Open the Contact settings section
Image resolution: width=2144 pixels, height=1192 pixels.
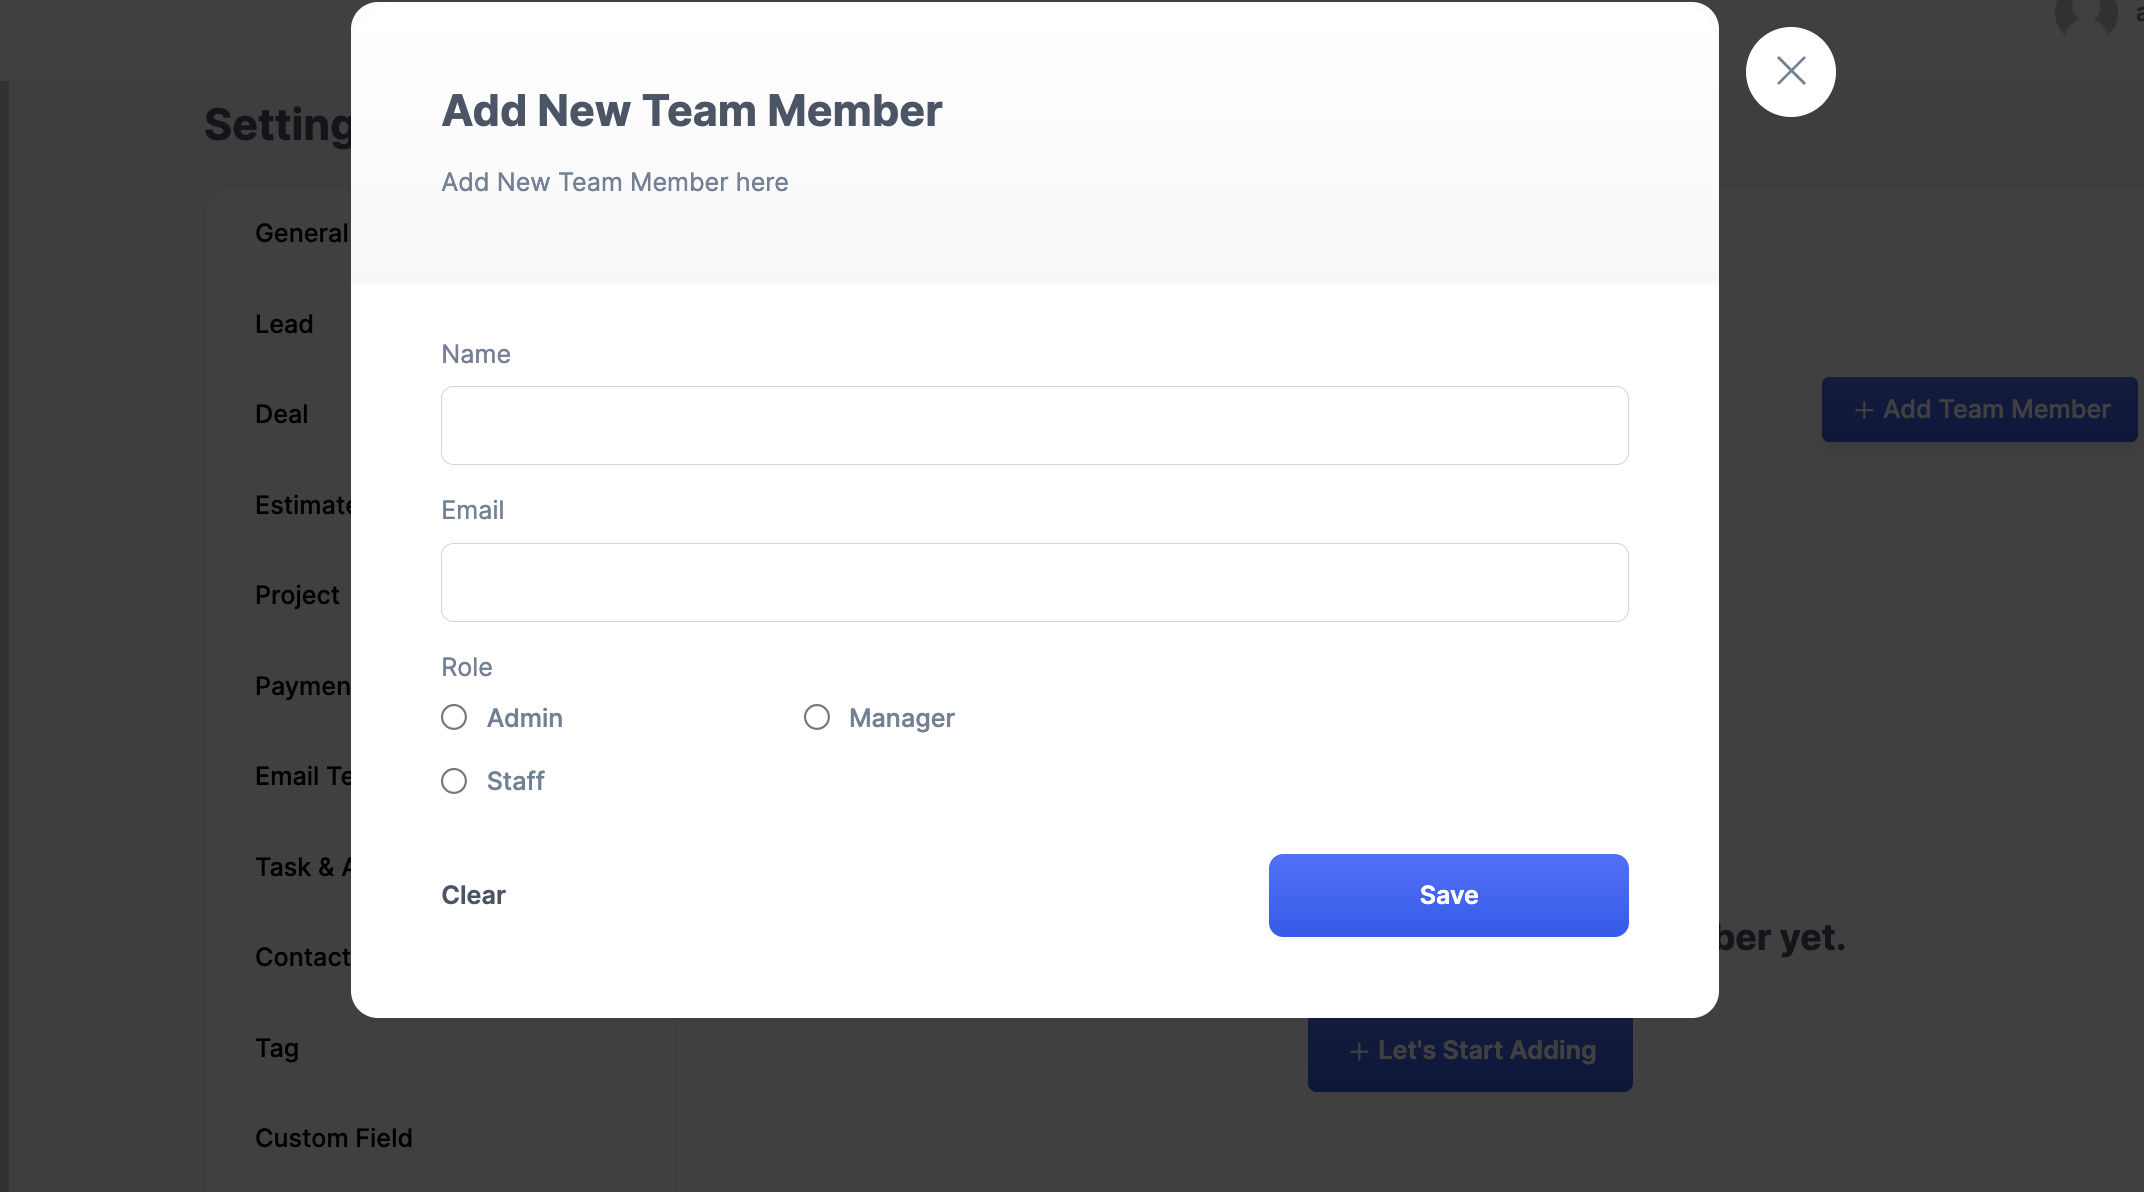pos(303,957)
